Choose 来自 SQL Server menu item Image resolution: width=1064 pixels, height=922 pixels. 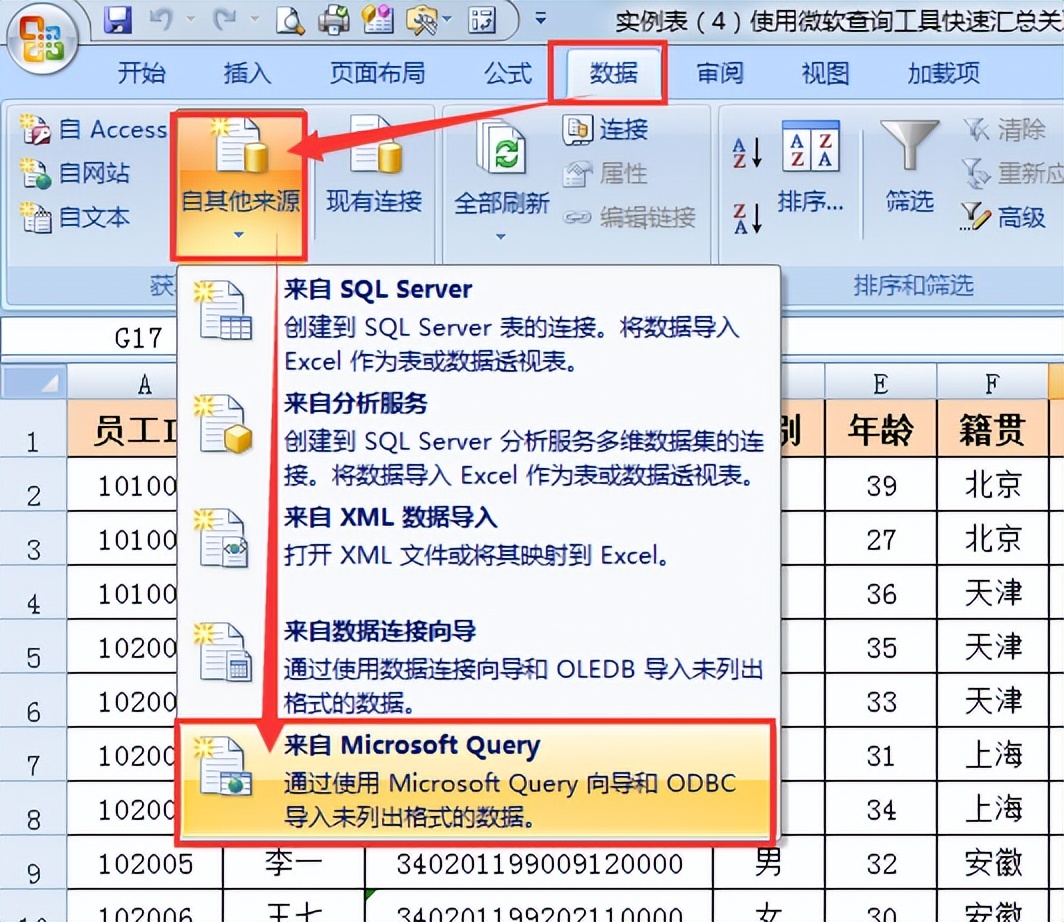click(478, 324)
